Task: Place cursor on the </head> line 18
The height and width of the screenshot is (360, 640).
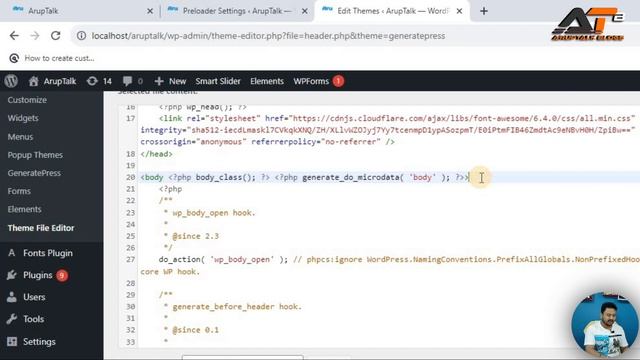Action: [156, 154]
